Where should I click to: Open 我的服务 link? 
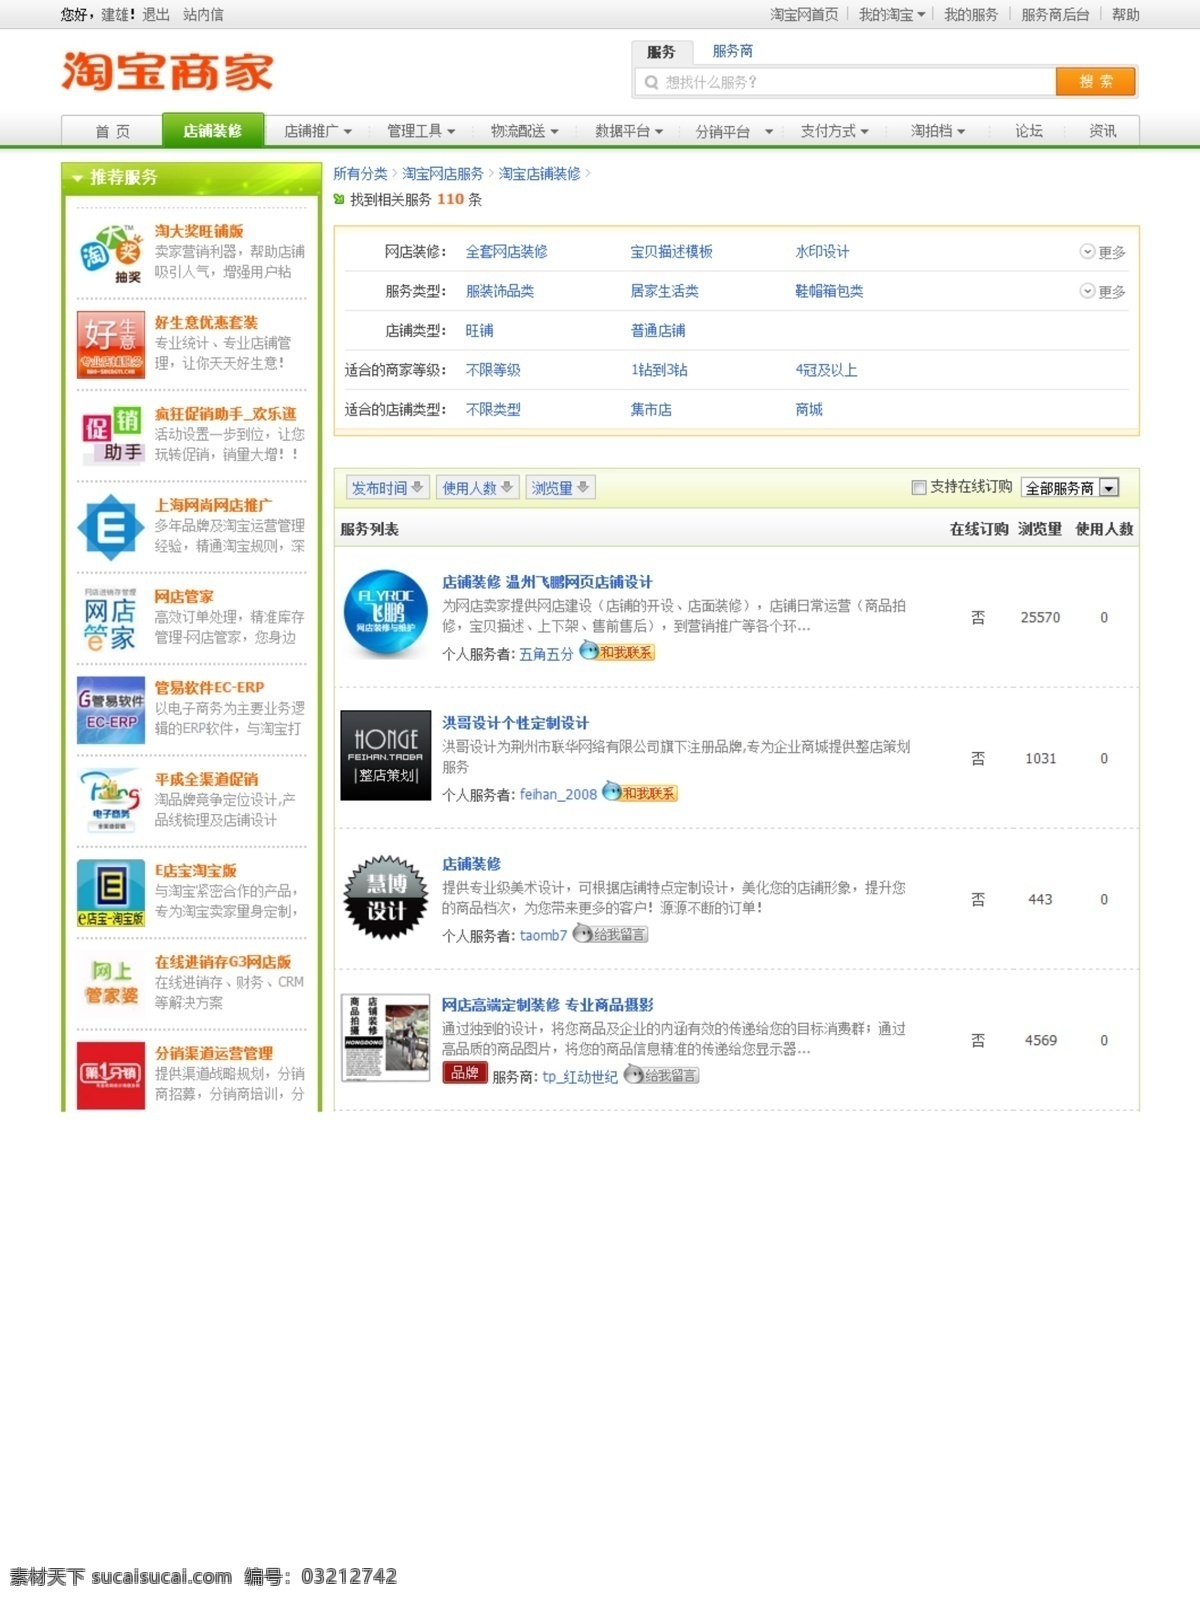pos(970,15)
